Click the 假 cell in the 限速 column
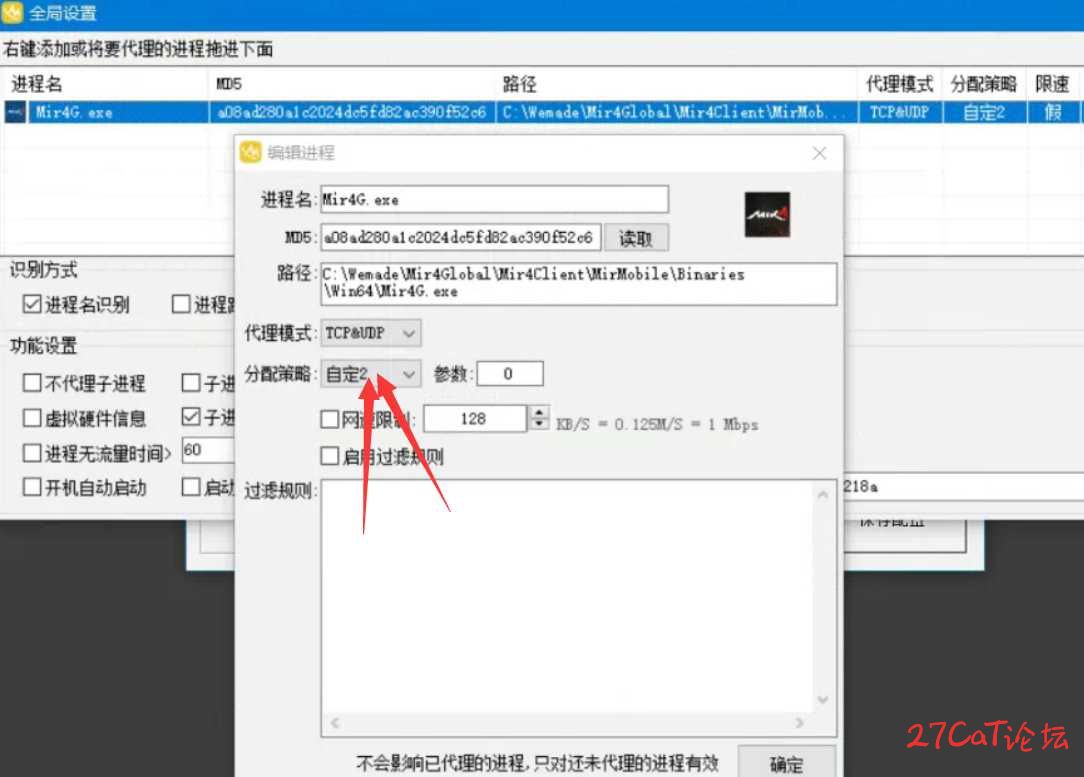Viewport: 1084px width, 777px height. 1053,112
